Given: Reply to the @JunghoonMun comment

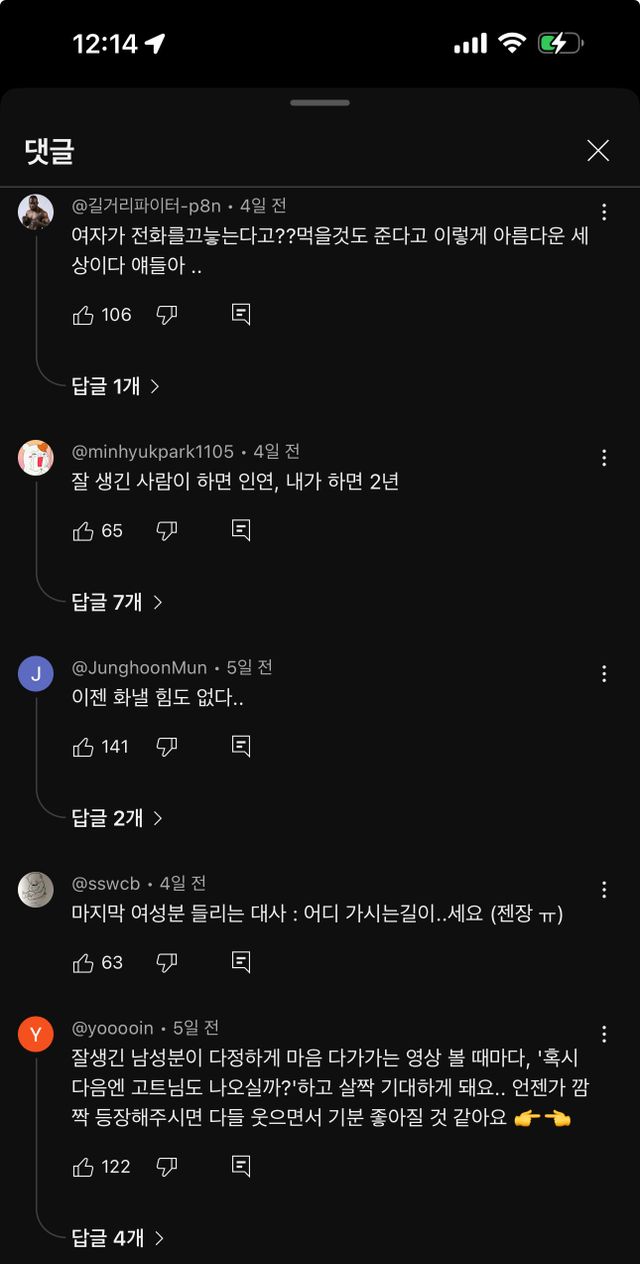Looking at the screenshot, I should click(241, 747).
